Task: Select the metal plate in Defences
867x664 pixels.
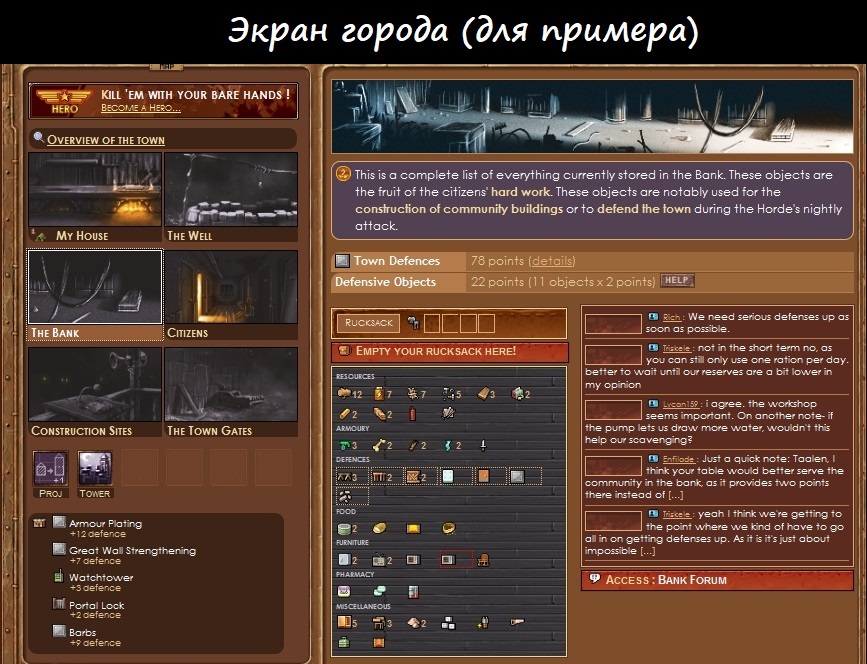Action: pos(517,477)
